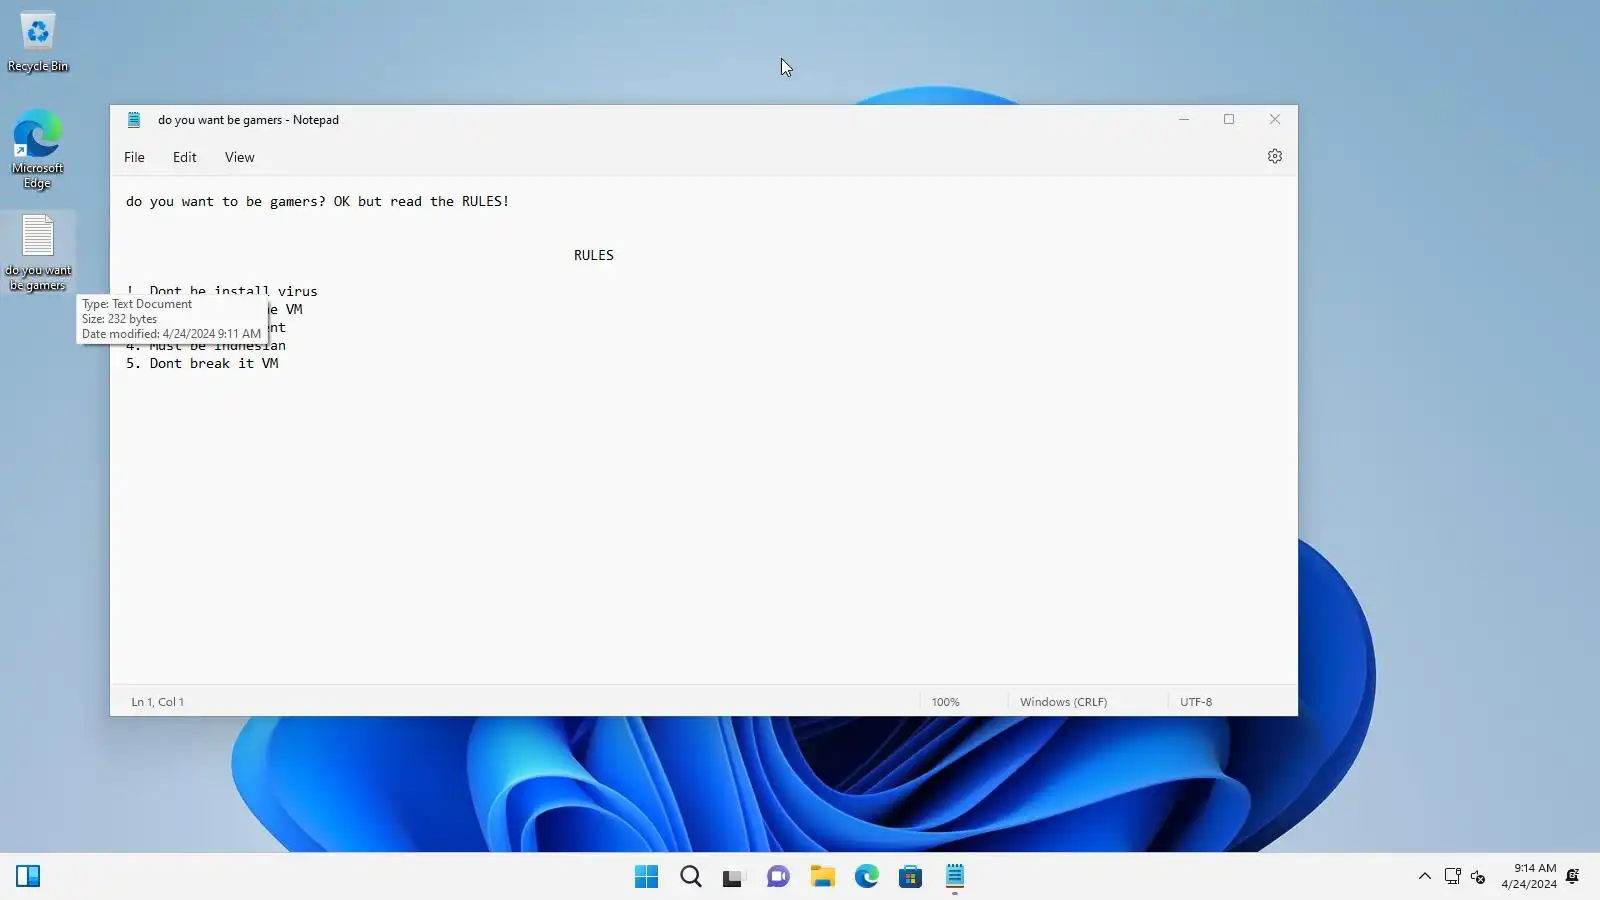Open the Edit menu
This screenshot has width=1600, height=900.
tap(185, 157)
